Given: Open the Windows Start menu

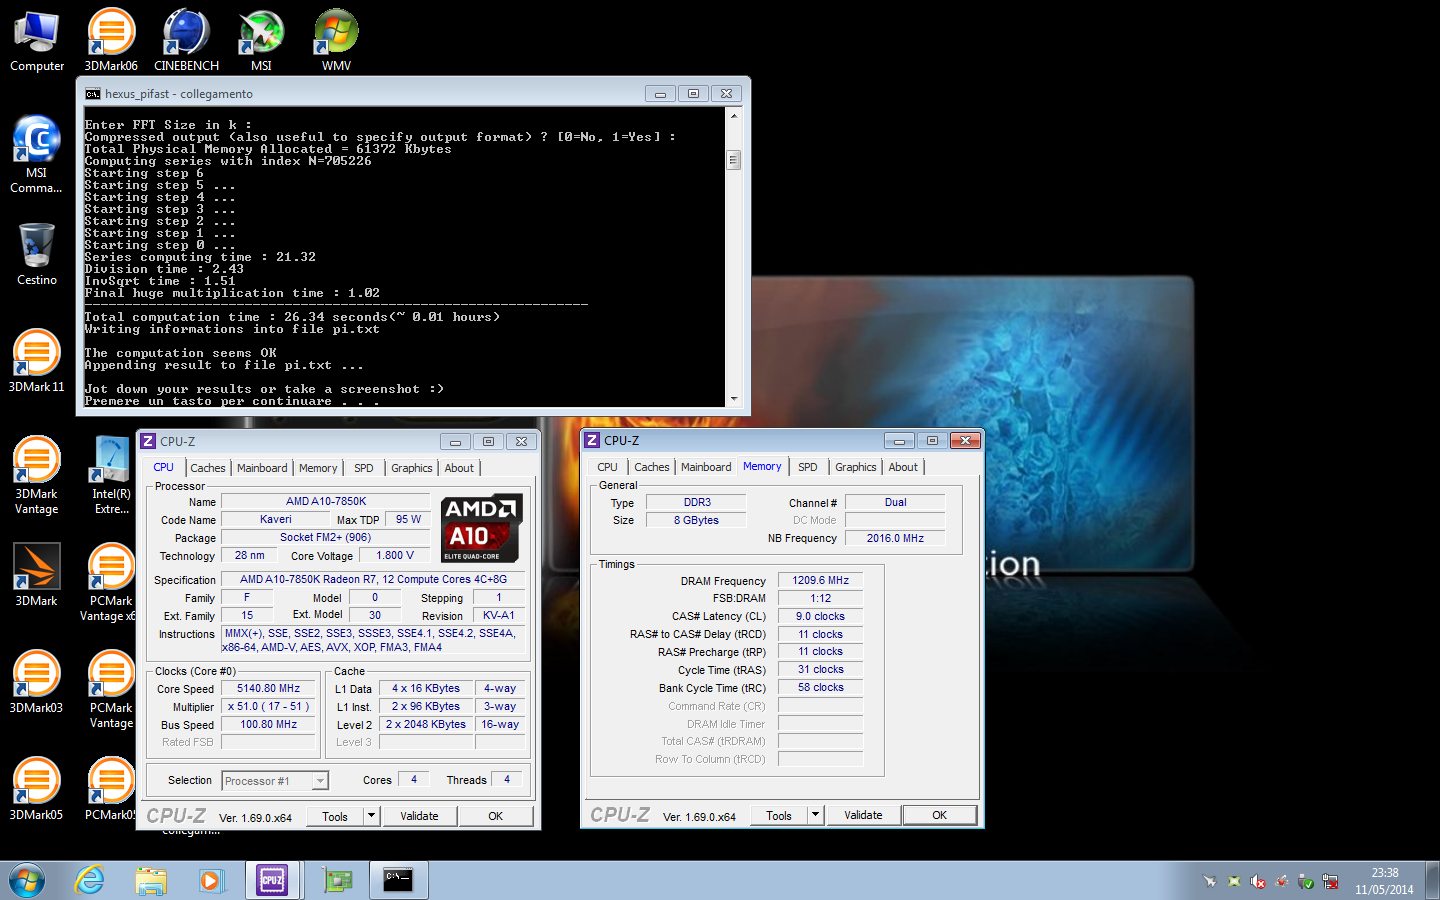Looking at the screenshot, I should [27, 881].
